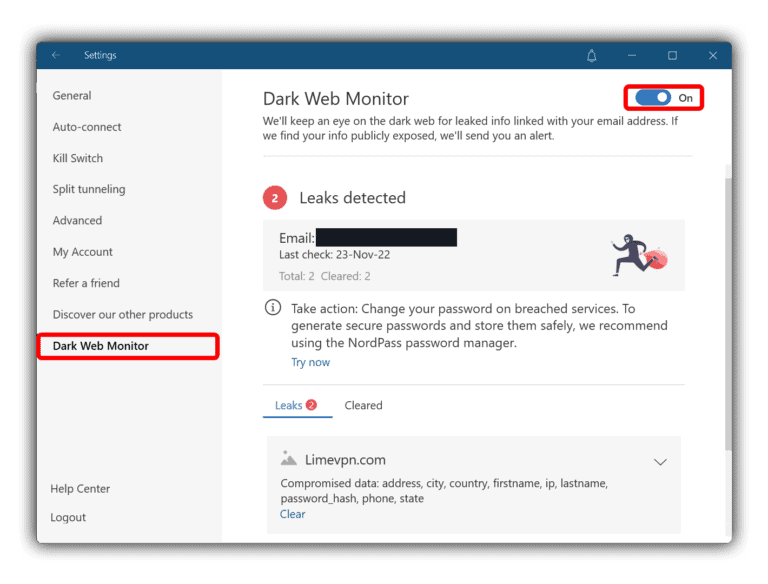Expand the Limevpn.com leak details
Screen dimensions: 768x584
point(660,462)
